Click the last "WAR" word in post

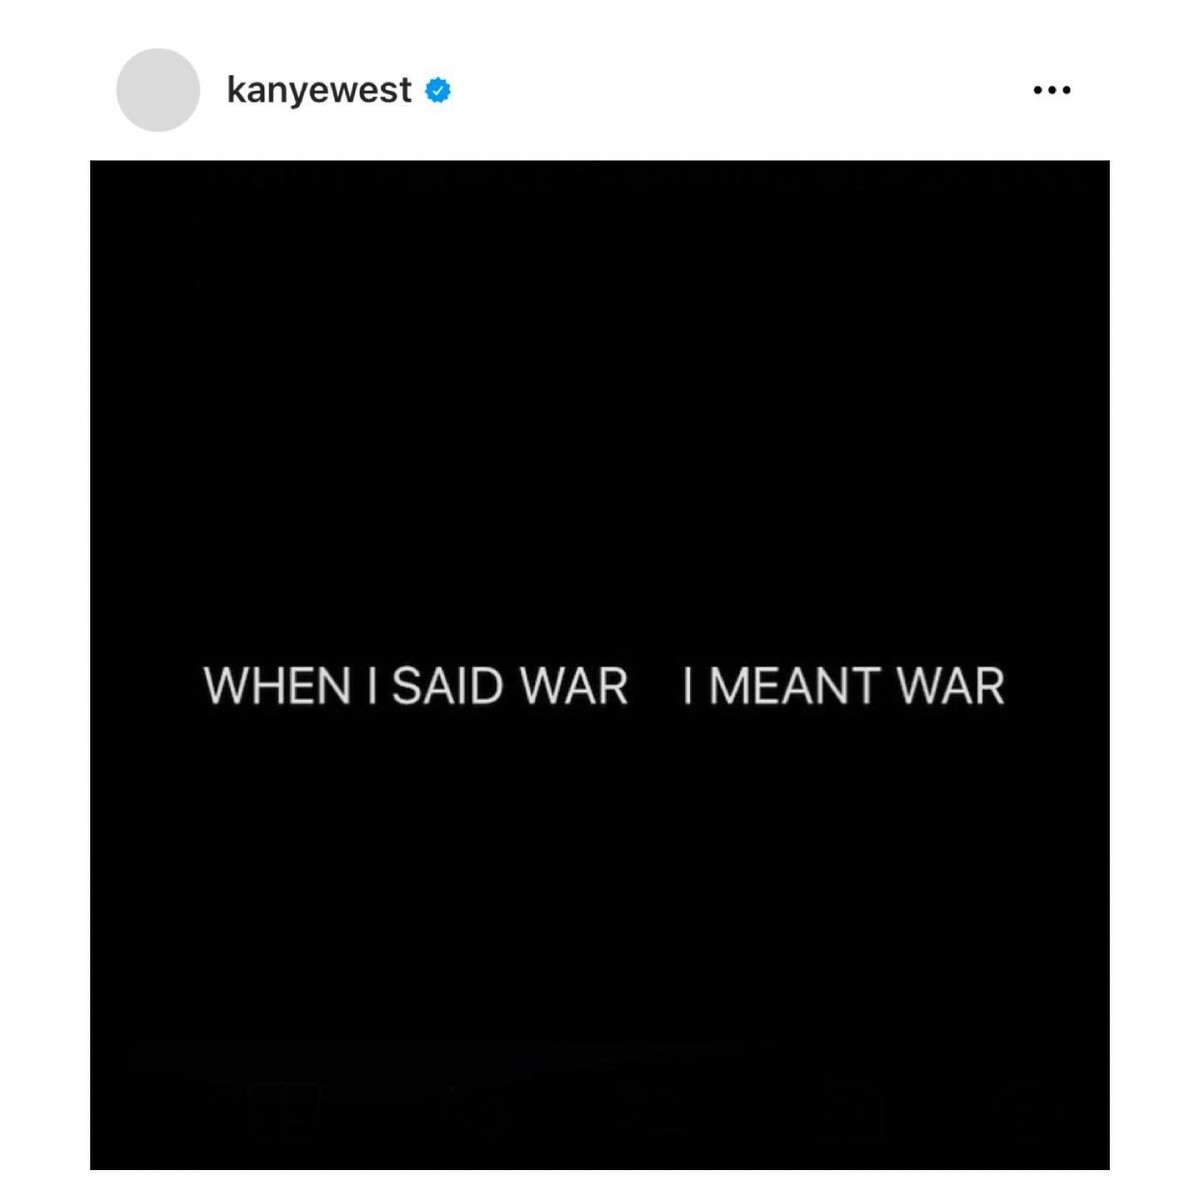click(950, 686)
